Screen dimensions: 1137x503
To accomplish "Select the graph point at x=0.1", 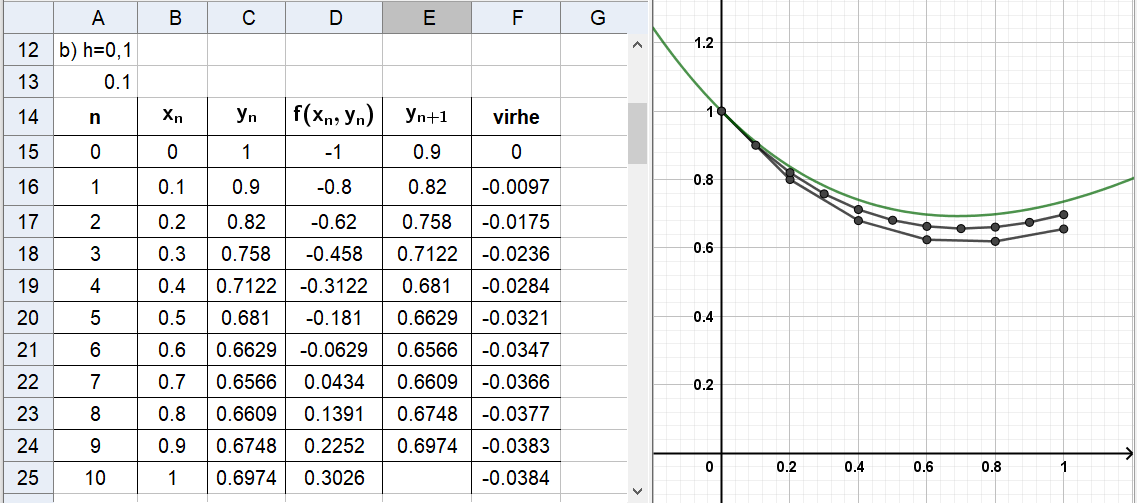I will [756, 145].
